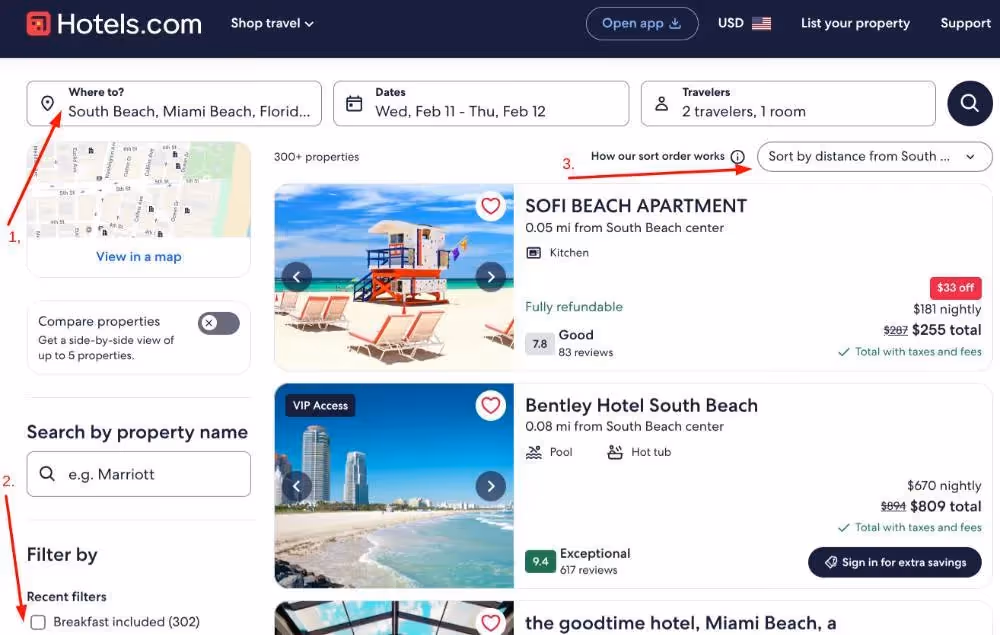The height and width of the screenshot is (635, 1000).
Task: Click the Hot tub amenity icon
Action: tap(615, 453)
